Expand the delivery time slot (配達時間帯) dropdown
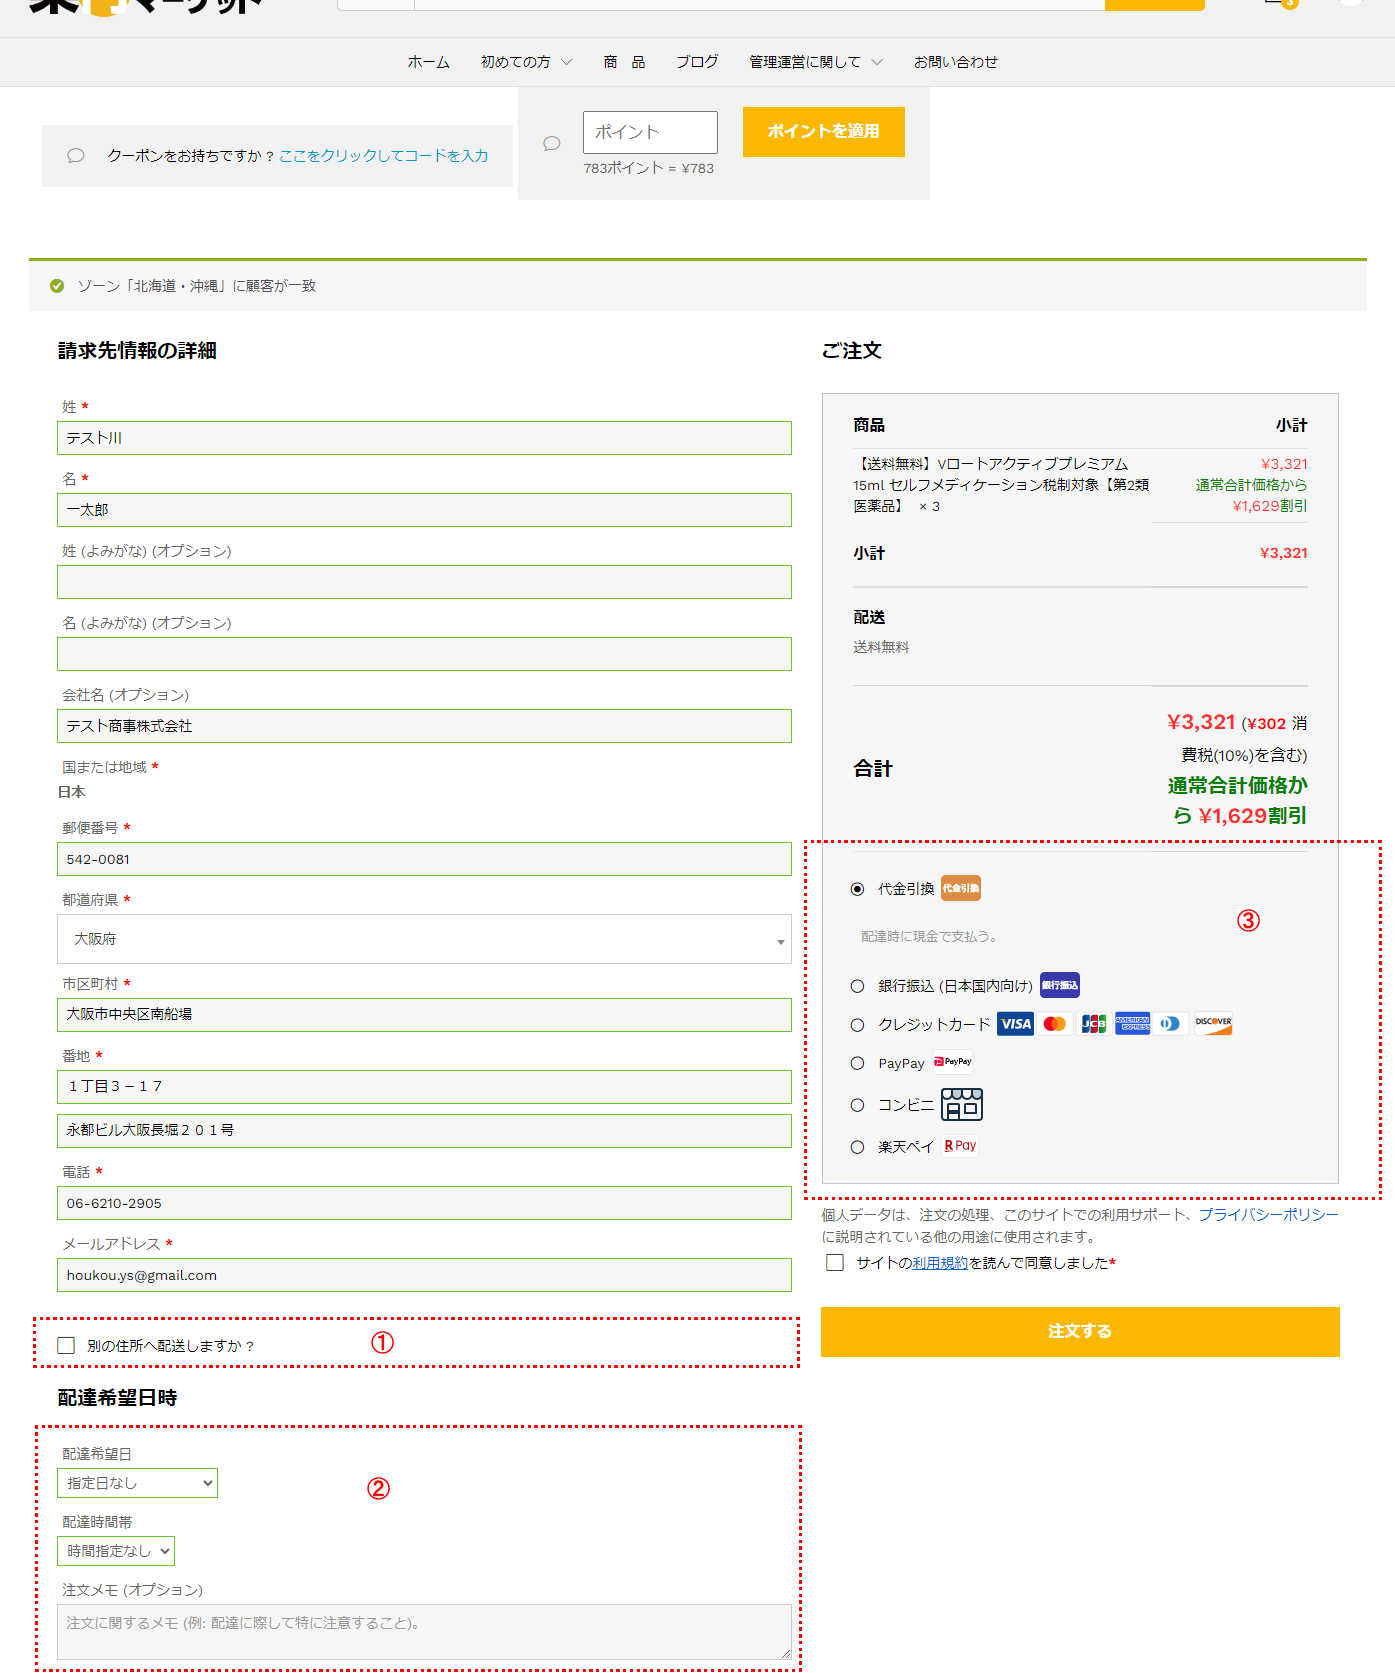 pyautogui.click(x=116, y=1551)
